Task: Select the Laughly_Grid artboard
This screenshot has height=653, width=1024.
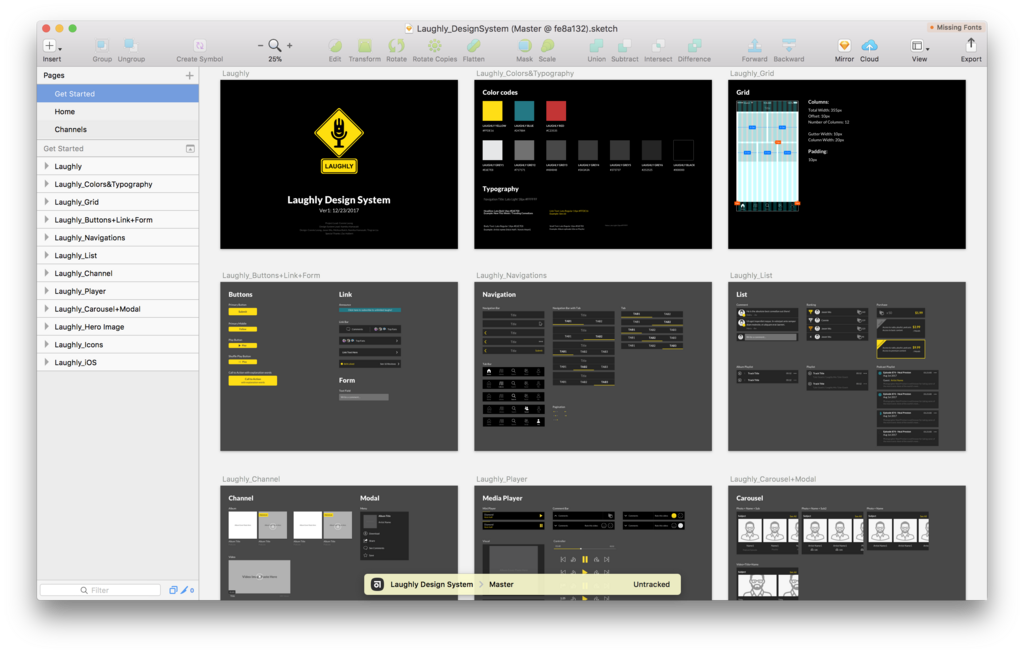Action: [x=847, y=164]
